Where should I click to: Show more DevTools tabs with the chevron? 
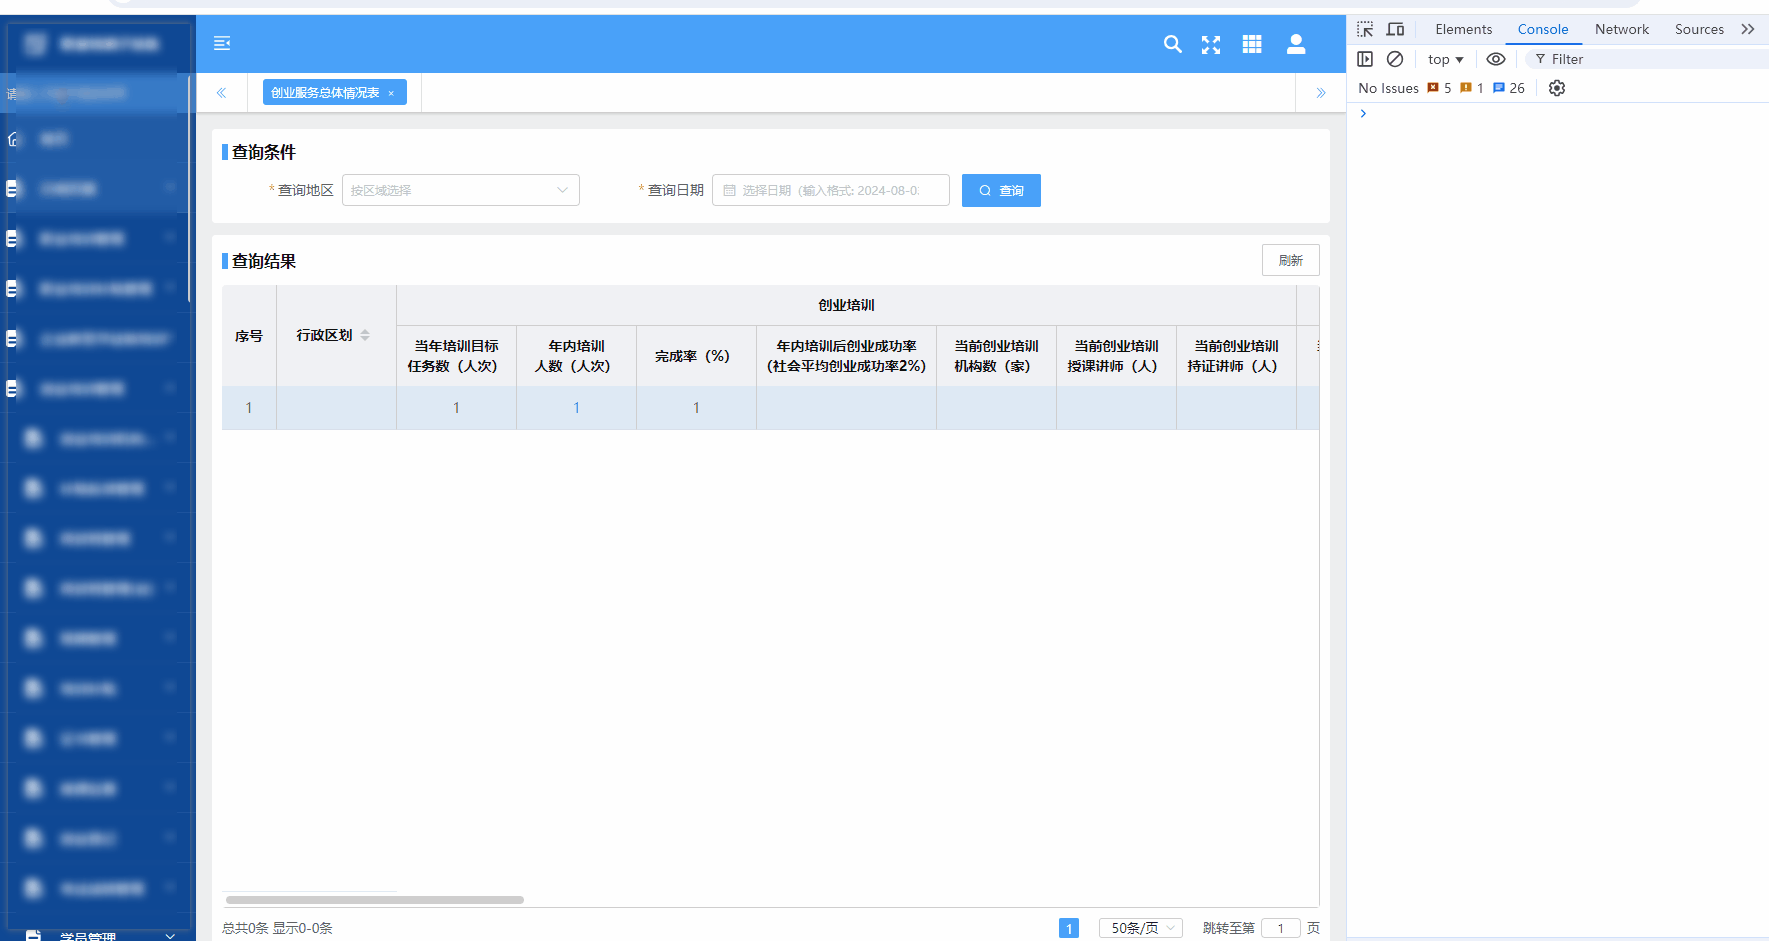click(x=1748, y=29)
